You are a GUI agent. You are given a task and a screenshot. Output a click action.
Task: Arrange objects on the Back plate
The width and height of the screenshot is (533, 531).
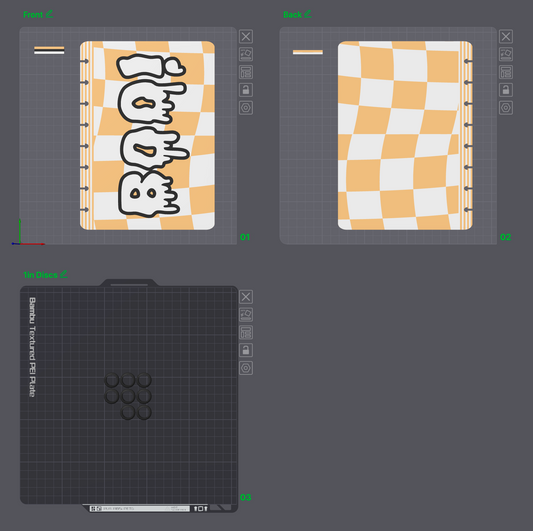point(506,72)
